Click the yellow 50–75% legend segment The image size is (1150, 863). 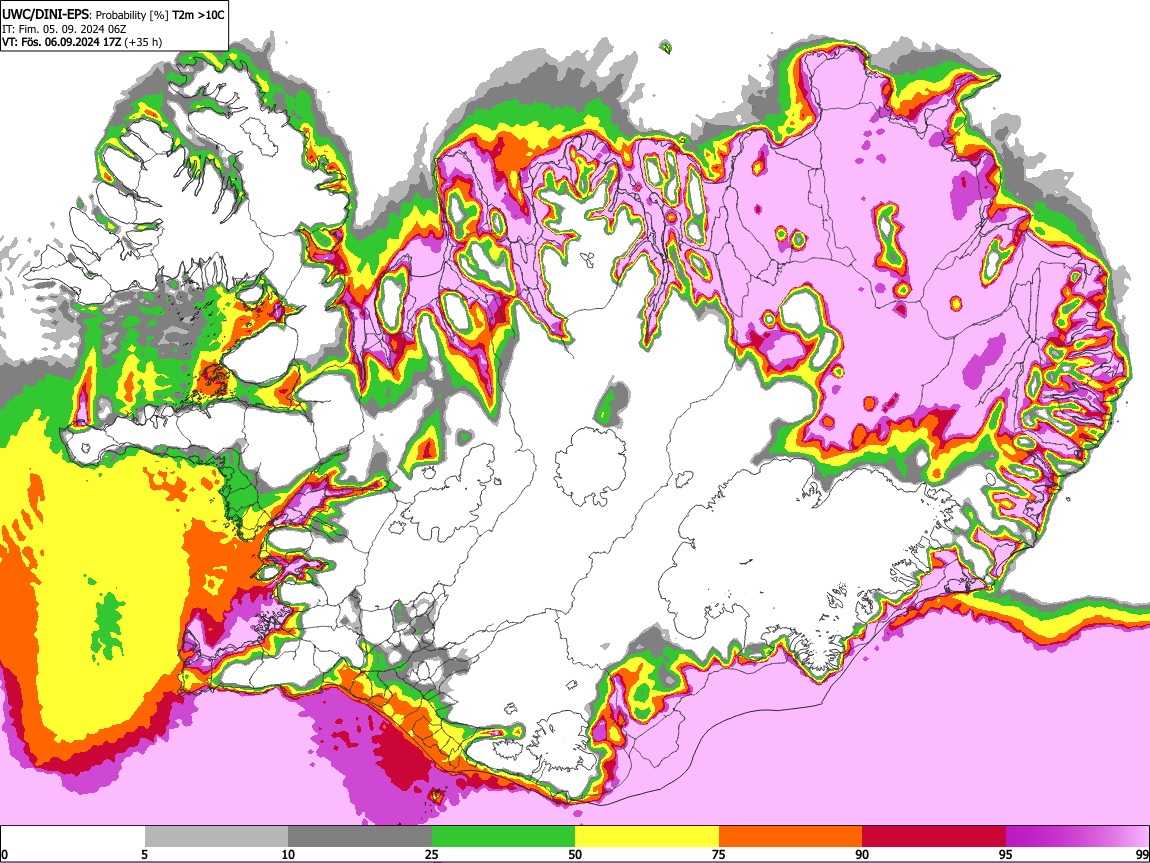coord(647,837)
